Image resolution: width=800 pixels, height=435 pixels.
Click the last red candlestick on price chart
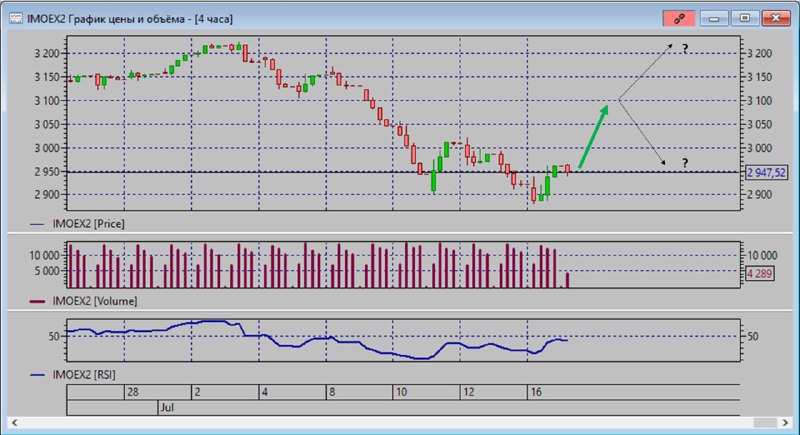(567, 169)
